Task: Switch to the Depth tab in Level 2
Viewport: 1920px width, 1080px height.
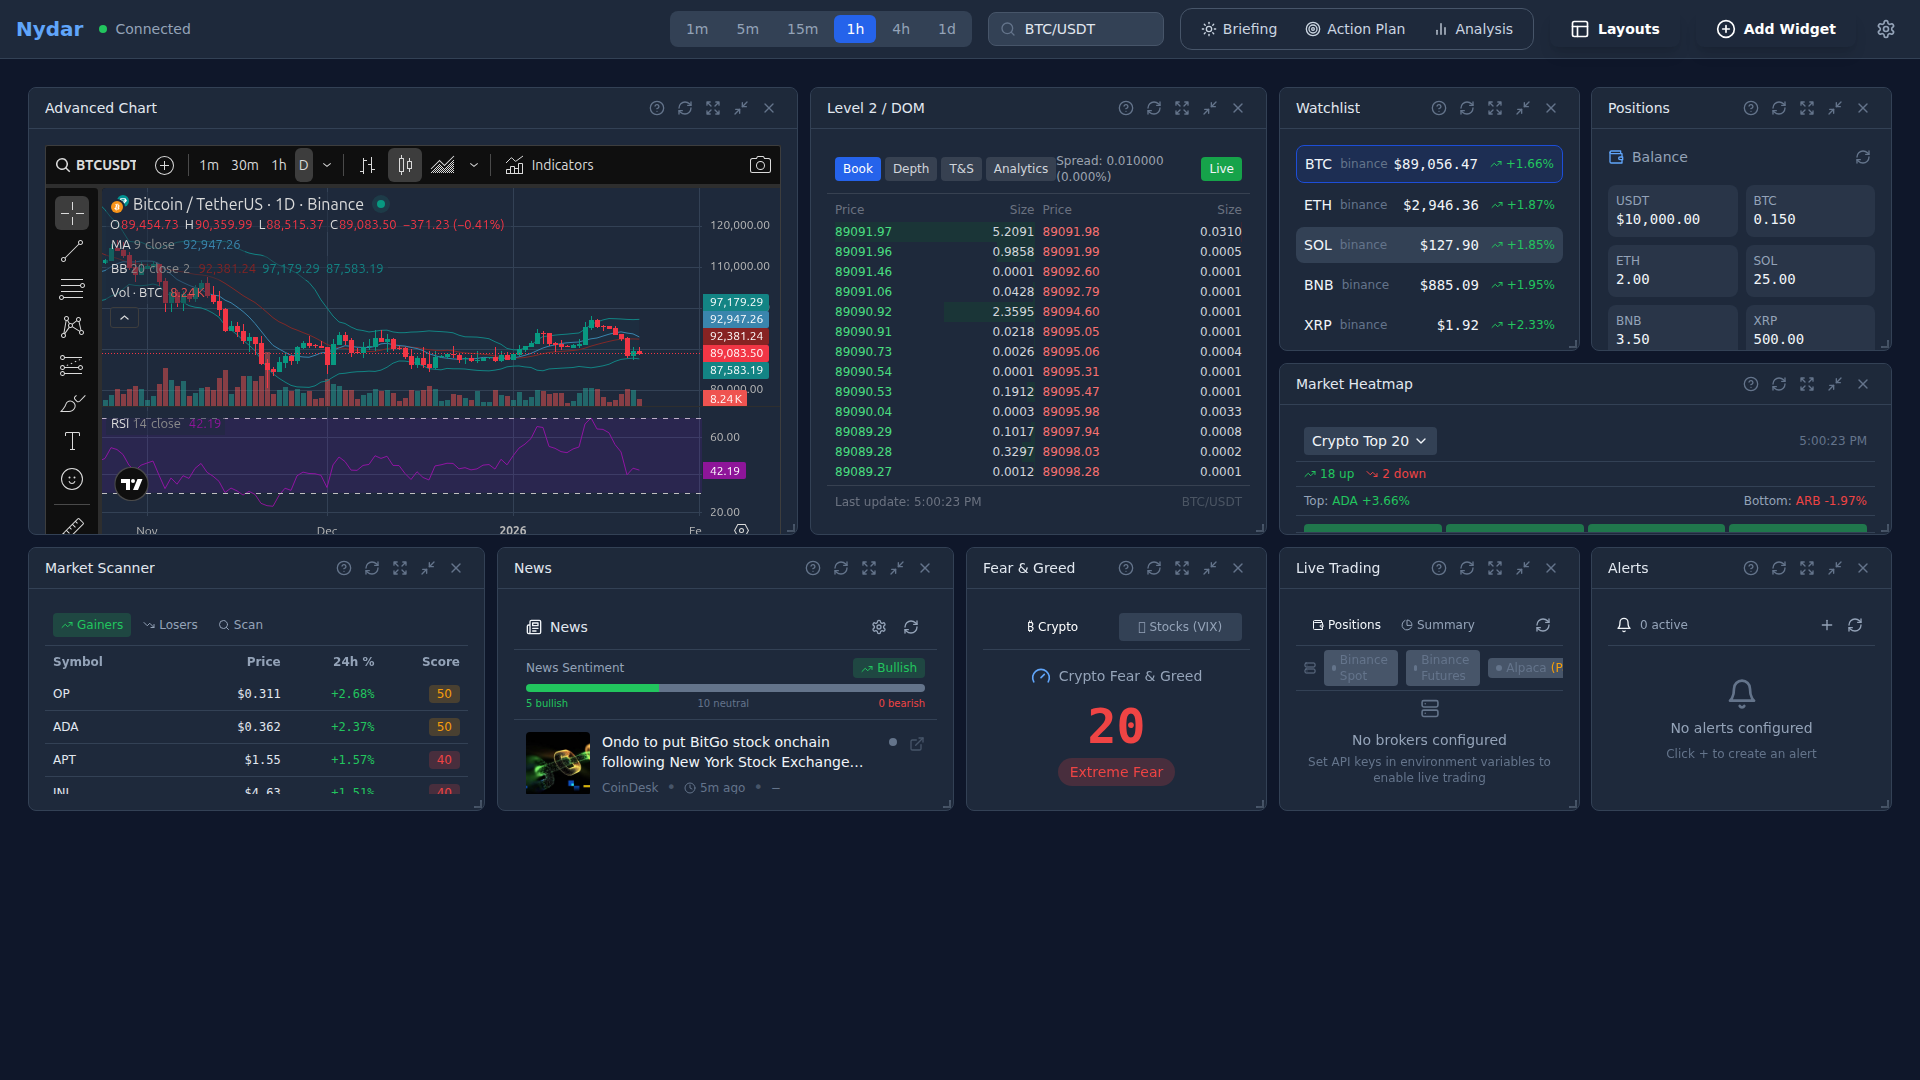Action: 910,168
